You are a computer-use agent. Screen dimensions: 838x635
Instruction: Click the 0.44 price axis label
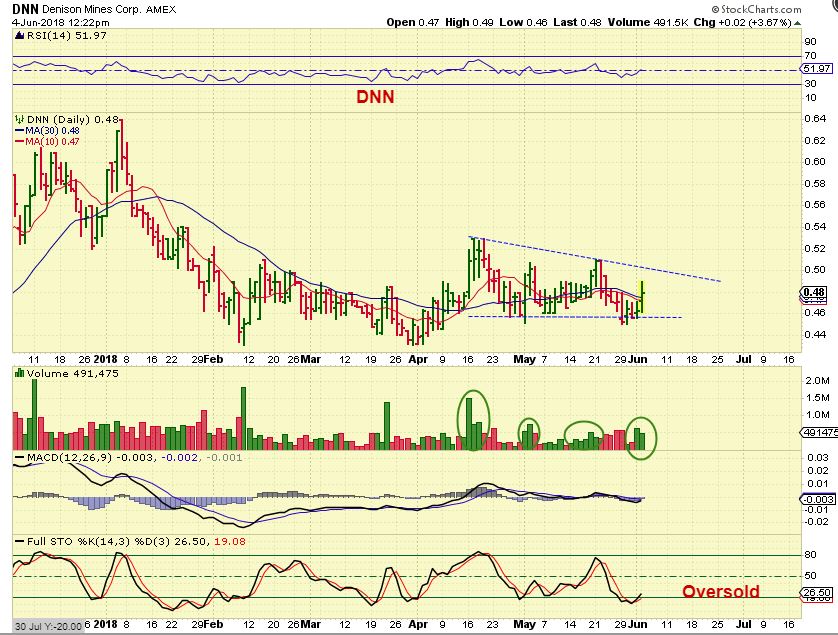[815, 335]
